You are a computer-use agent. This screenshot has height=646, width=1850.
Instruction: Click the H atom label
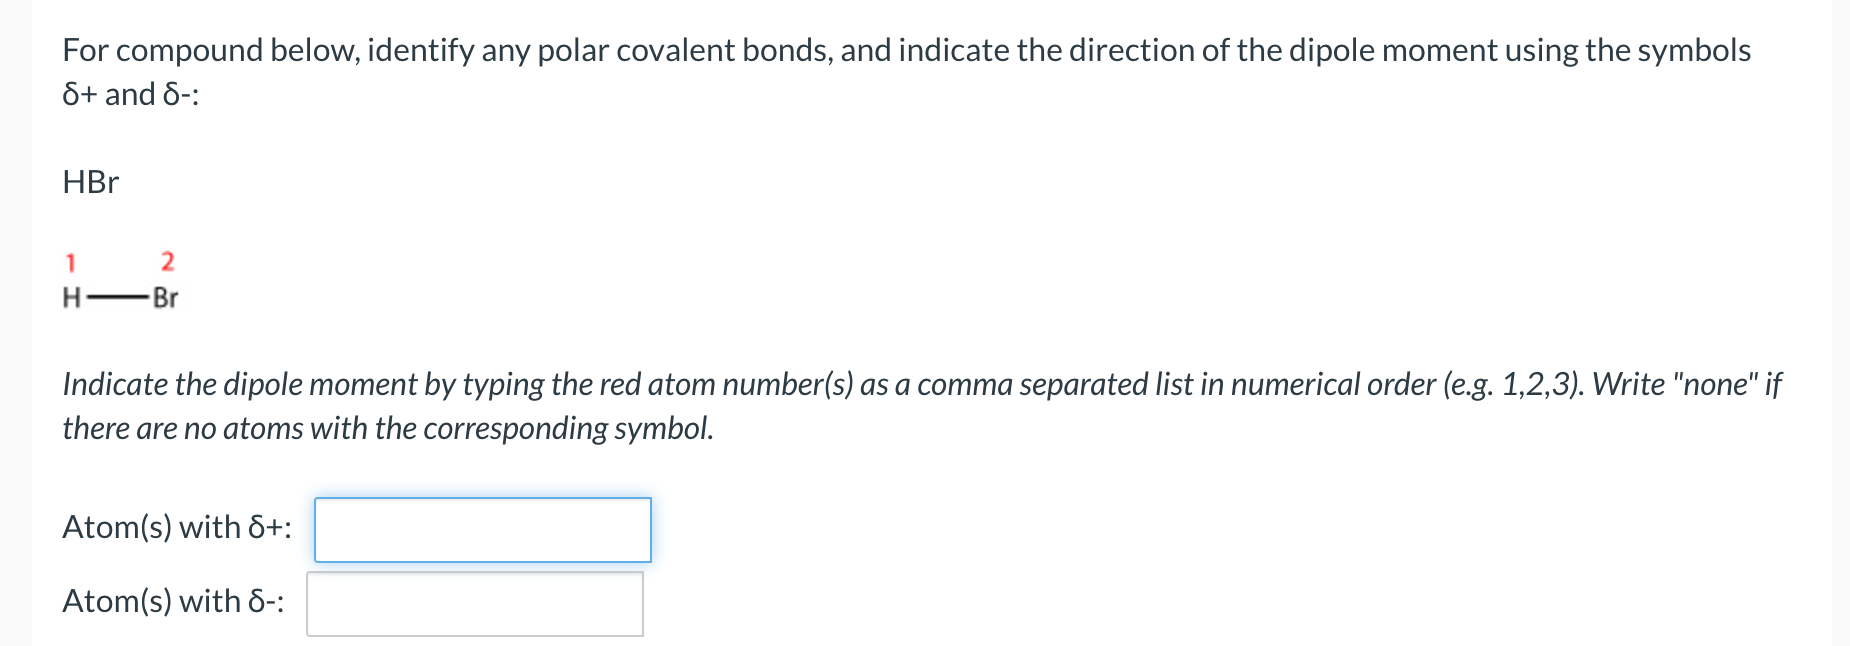point(70,297)
